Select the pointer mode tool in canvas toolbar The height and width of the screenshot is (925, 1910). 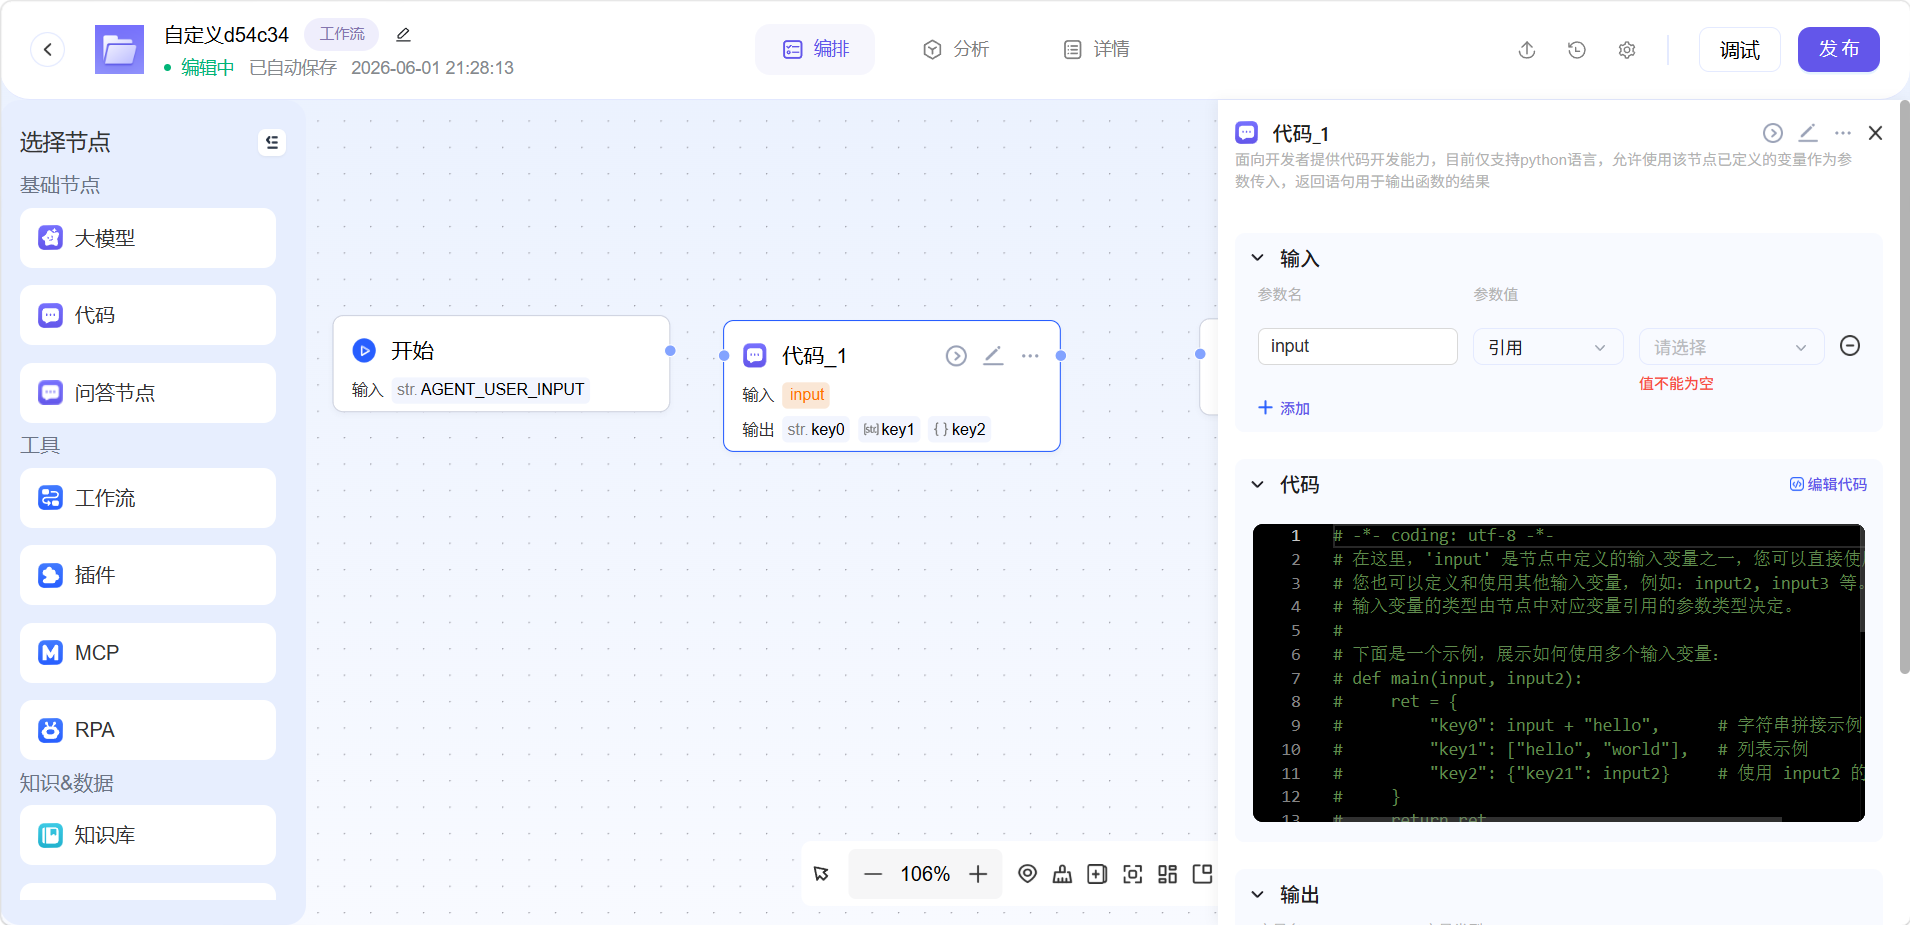click(821, 874)
